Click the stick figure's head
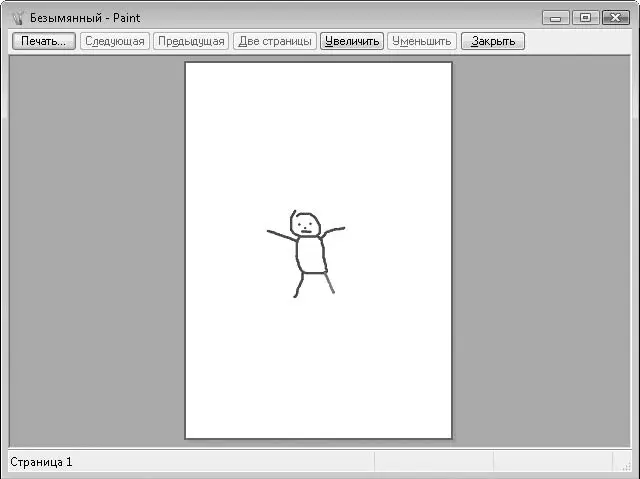This screenshot has width=640, height=479. (307, 223)
